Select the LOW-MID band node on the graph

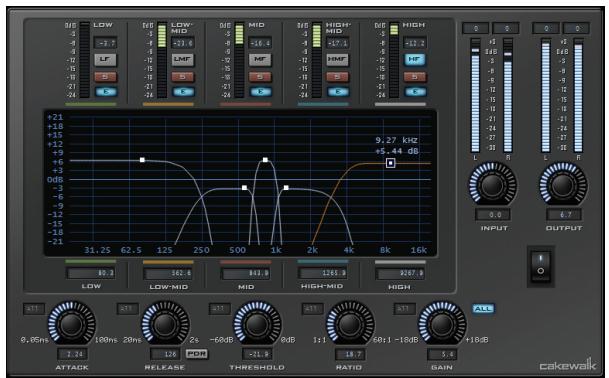coord(244,188)
